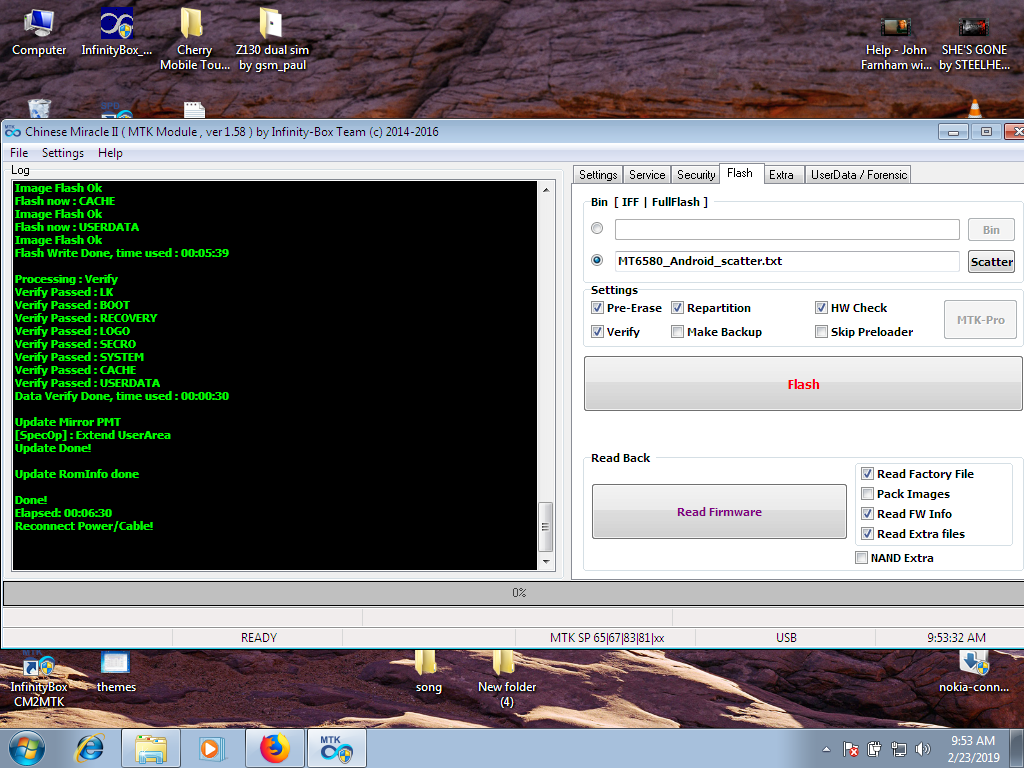Open Windows Media Player in the taskbar
The image size is (1024, 768).
click(212, 748)
